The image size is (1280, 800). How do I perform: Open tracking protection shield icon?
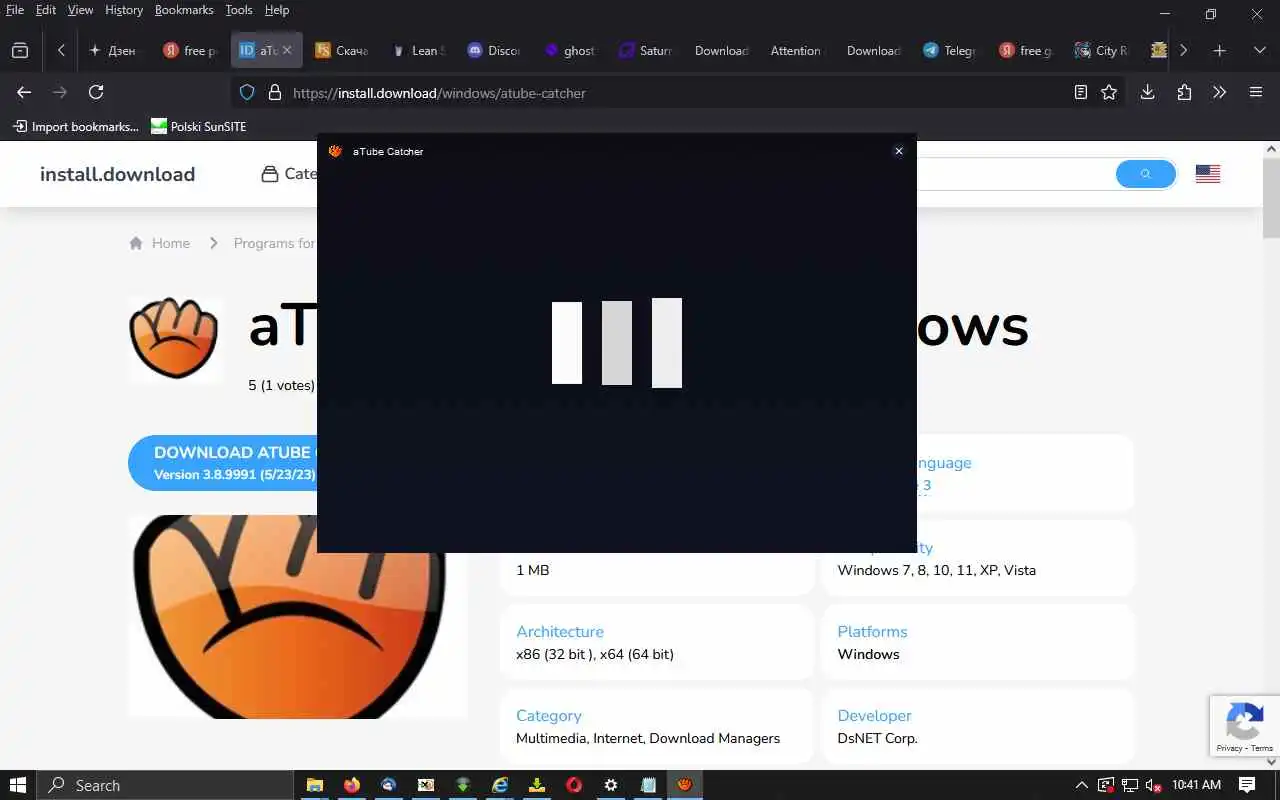click(248, 92)
